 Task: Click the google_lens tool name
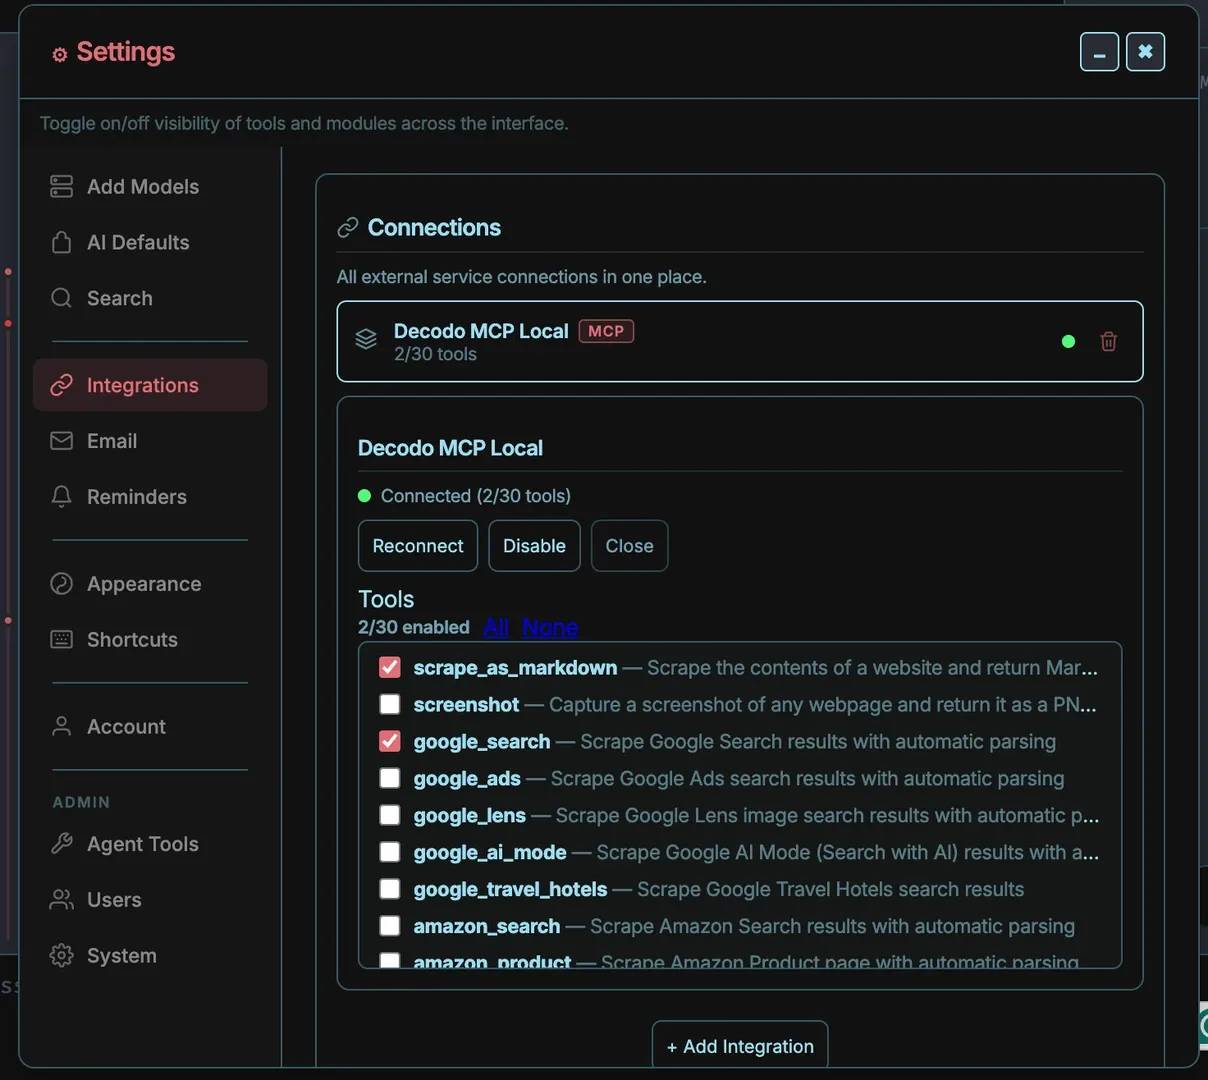pos(469,815)
